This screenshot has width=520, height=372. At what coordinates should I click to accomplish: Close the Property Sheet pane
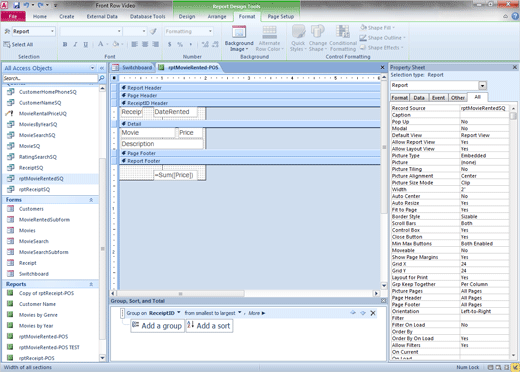515,67
